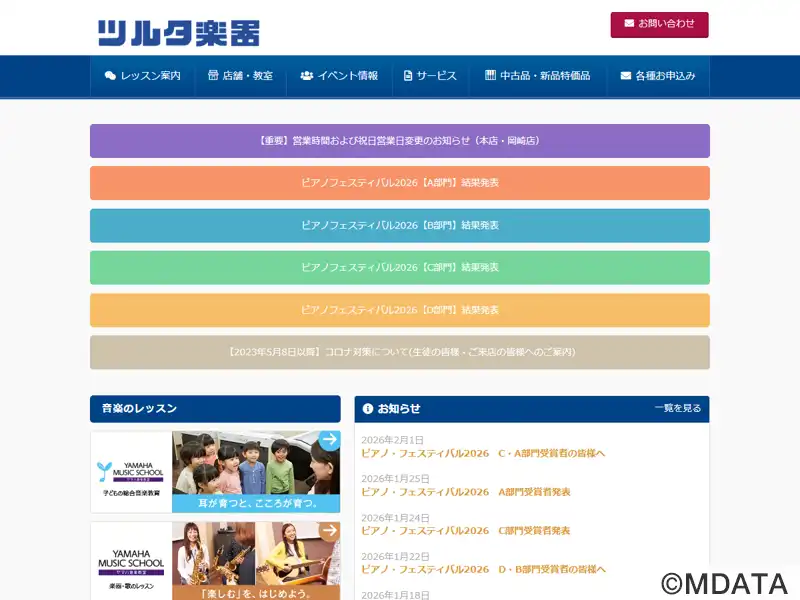
Task: Click the 耳が育つと、こころが育つ。 caption
Action: click(x=258, y=504)
